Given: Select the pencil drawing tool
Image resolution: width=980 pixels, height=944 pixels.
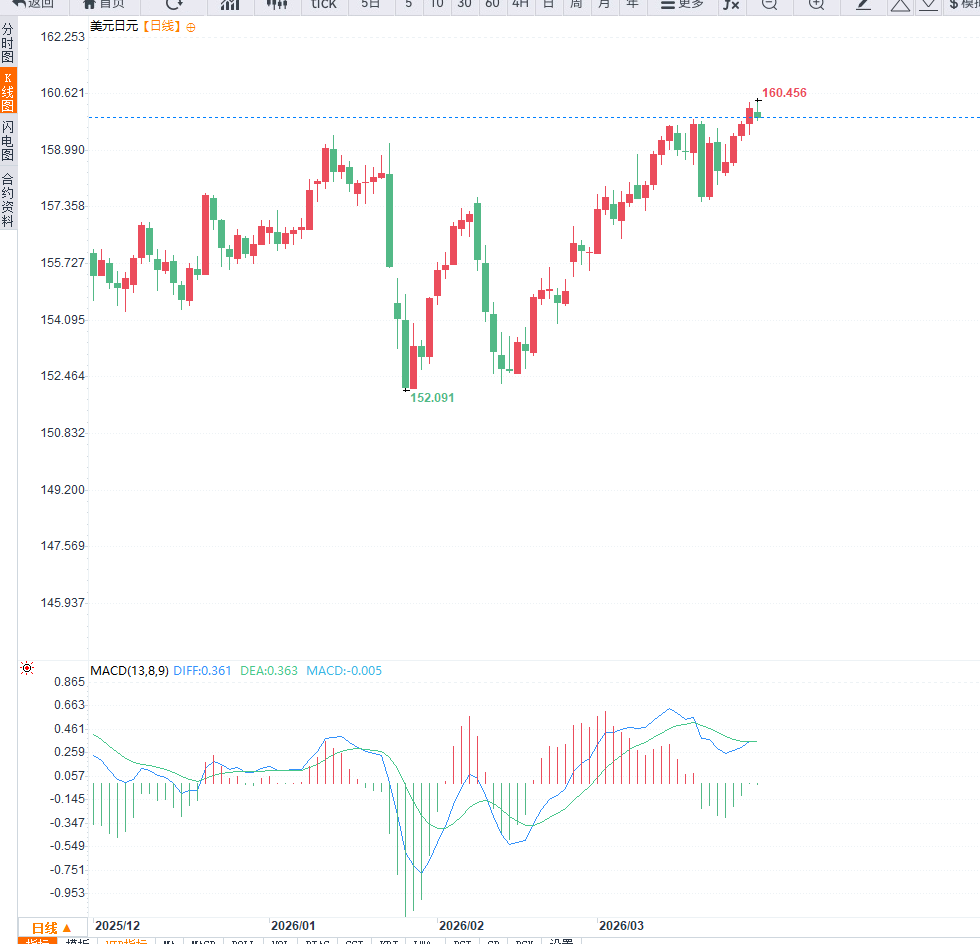Looking at the screenshot, I should click(x=864, y=4).
